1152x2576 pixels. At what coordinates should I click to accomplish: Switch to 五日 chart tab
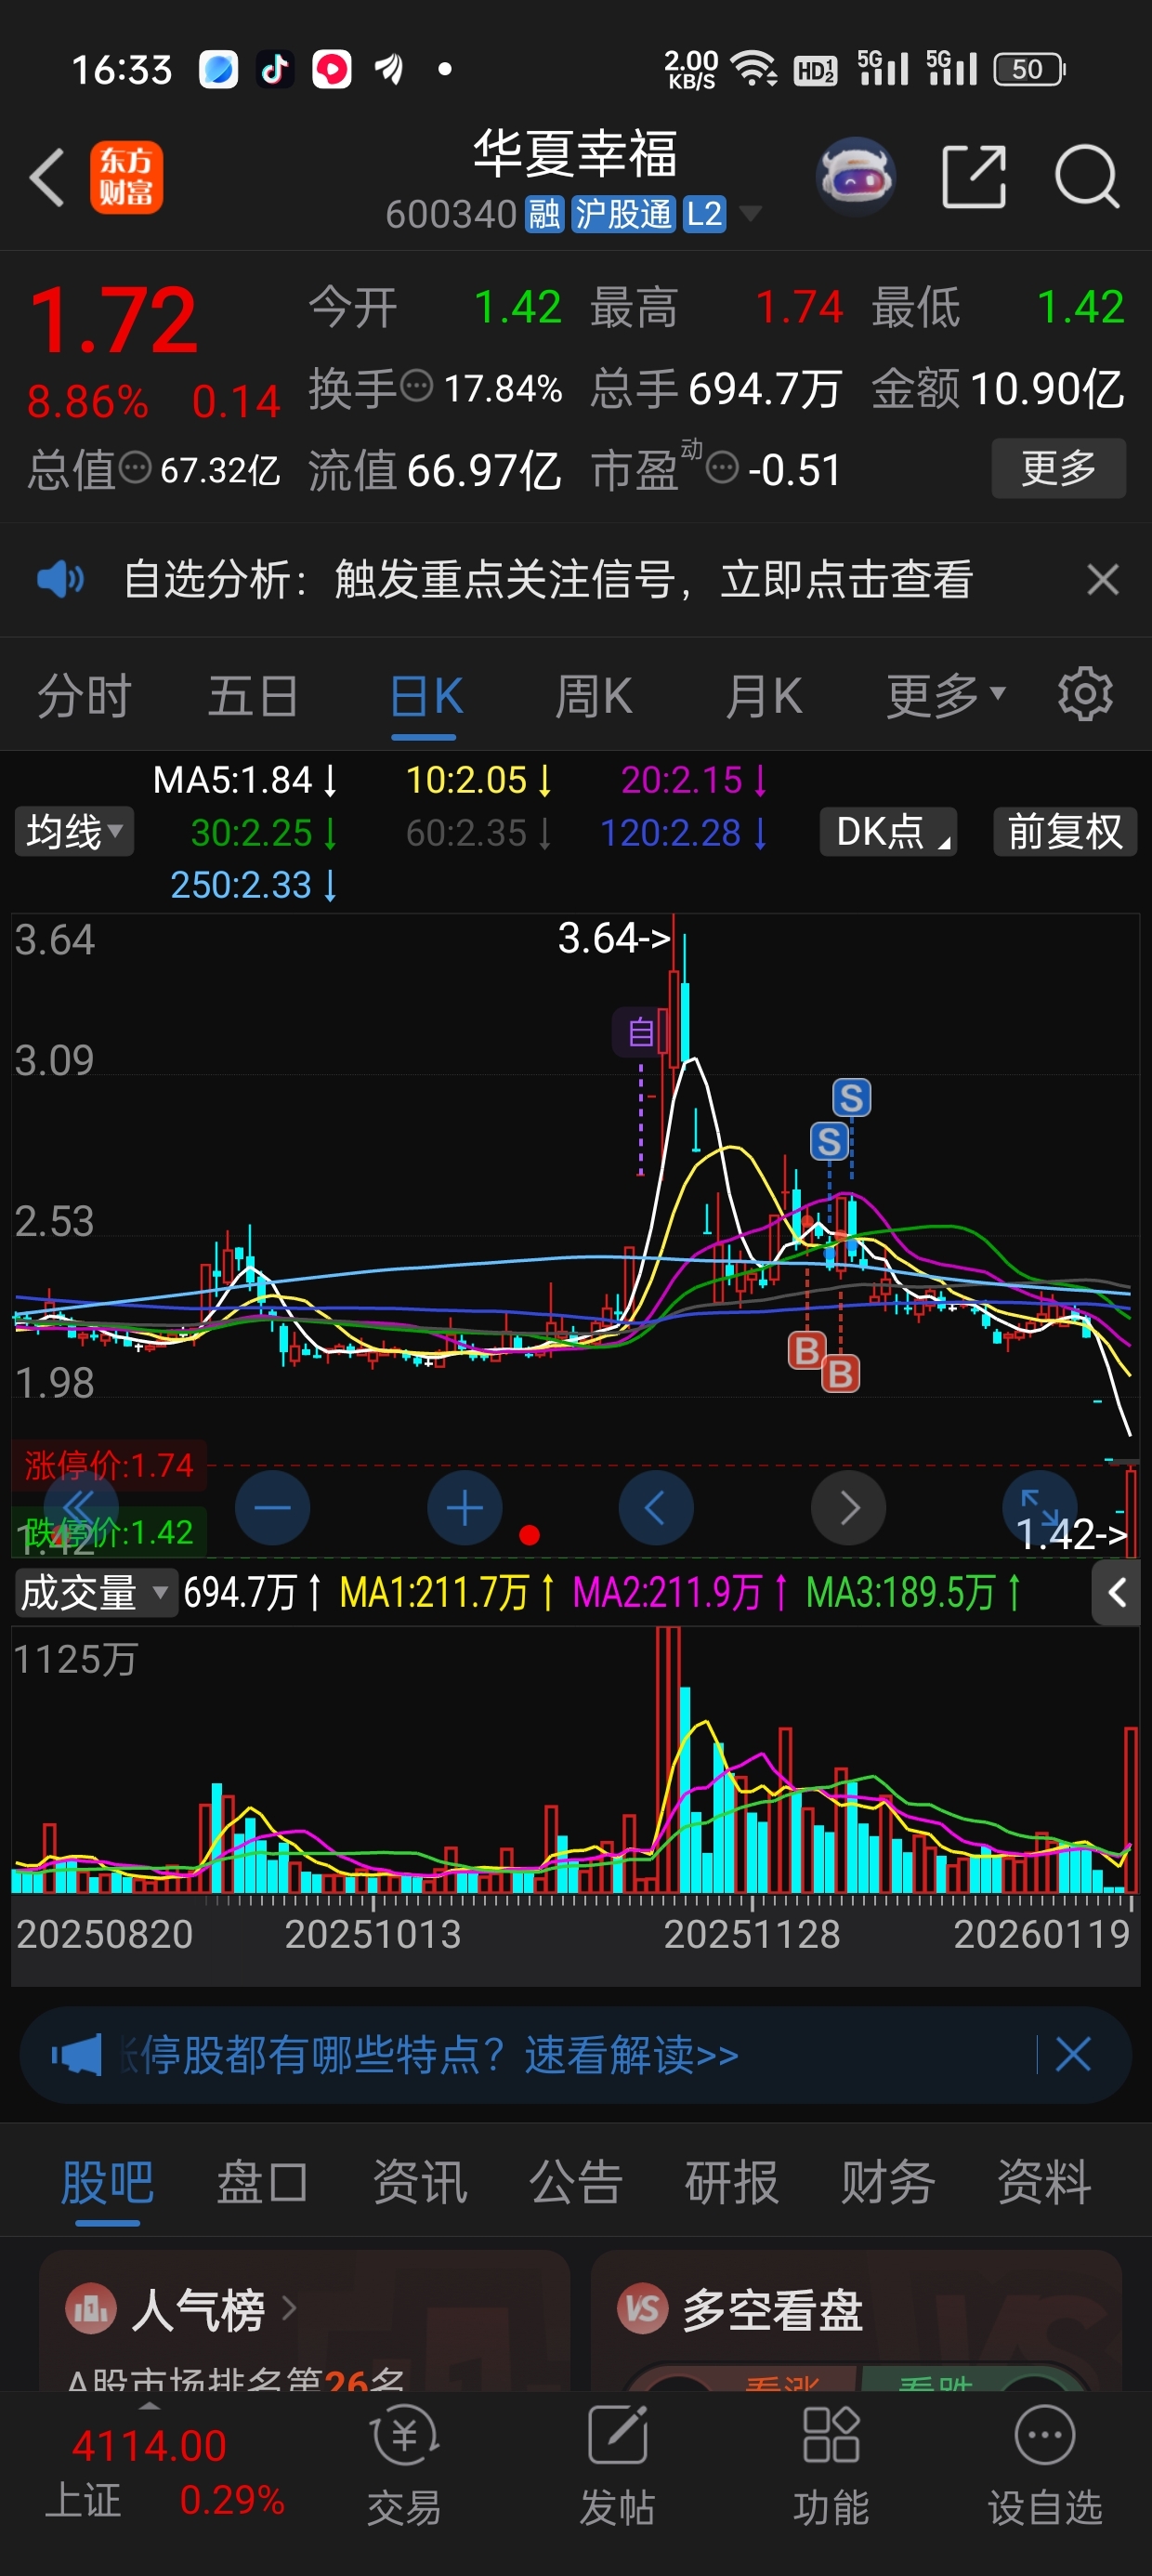253,695
